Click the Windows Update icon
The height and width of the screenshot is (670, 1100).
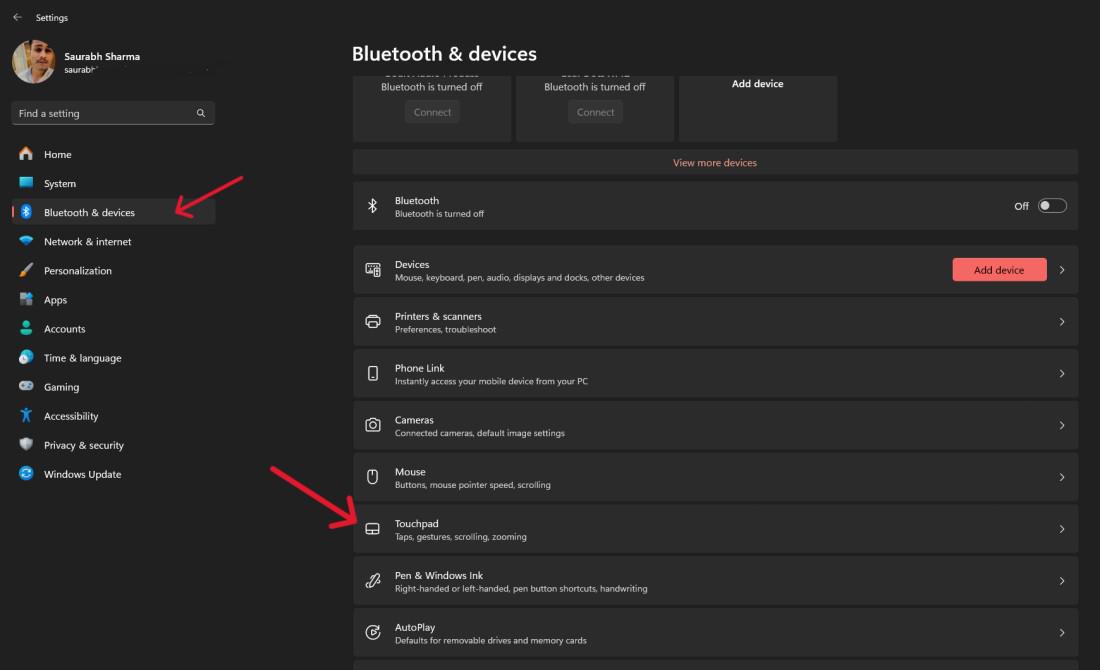(x=26, y=474)
